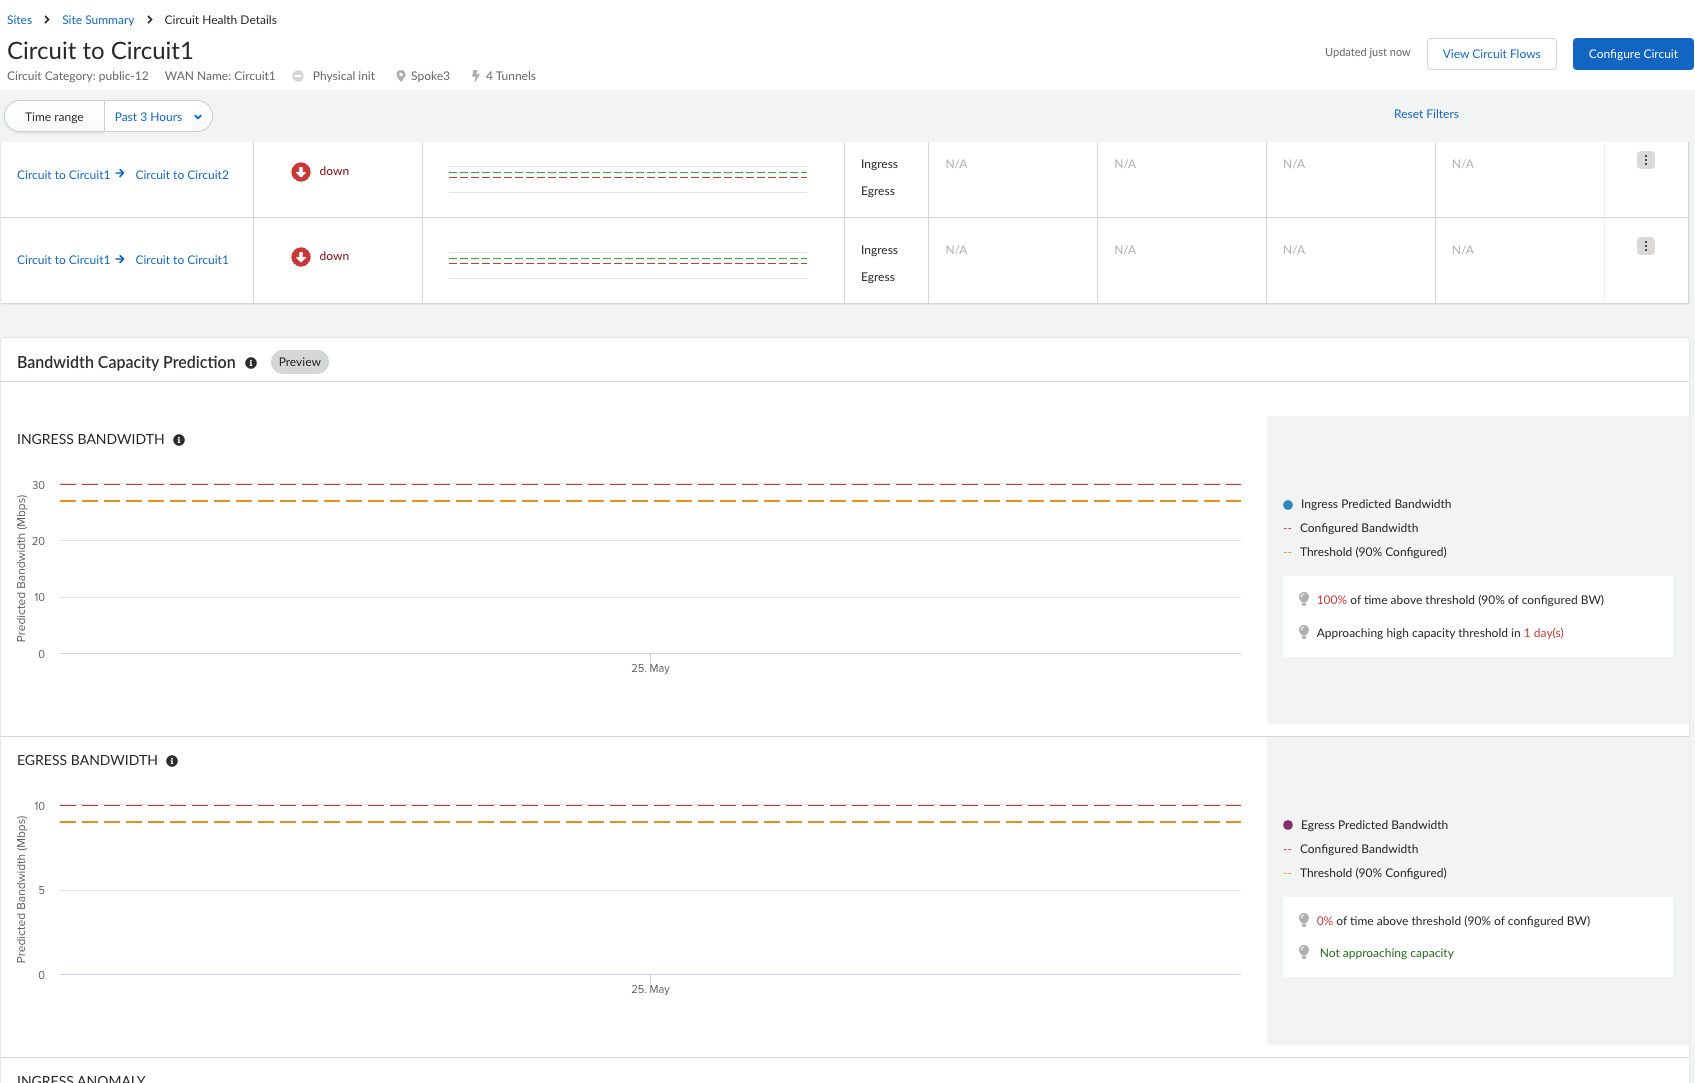1695x1083 pixels.
Task: Click red down status icon in second row
Action: pyautogui.click(x=301, y=257)
